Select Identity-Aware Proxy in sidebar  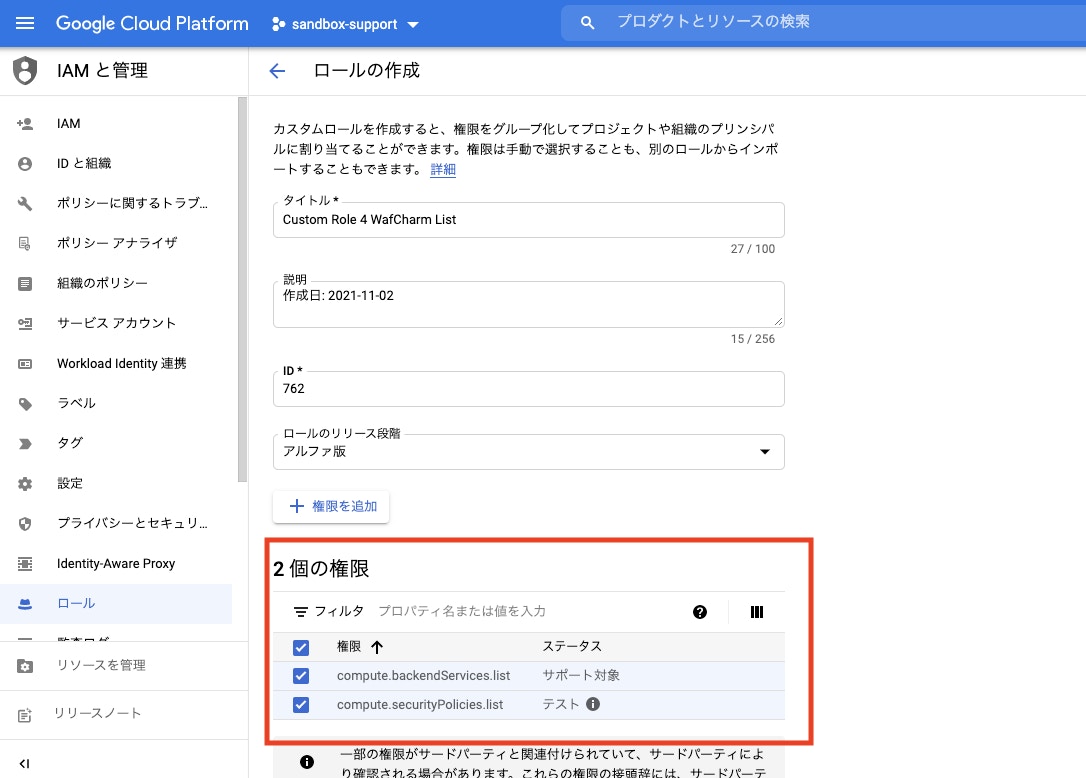coord(116,564)
